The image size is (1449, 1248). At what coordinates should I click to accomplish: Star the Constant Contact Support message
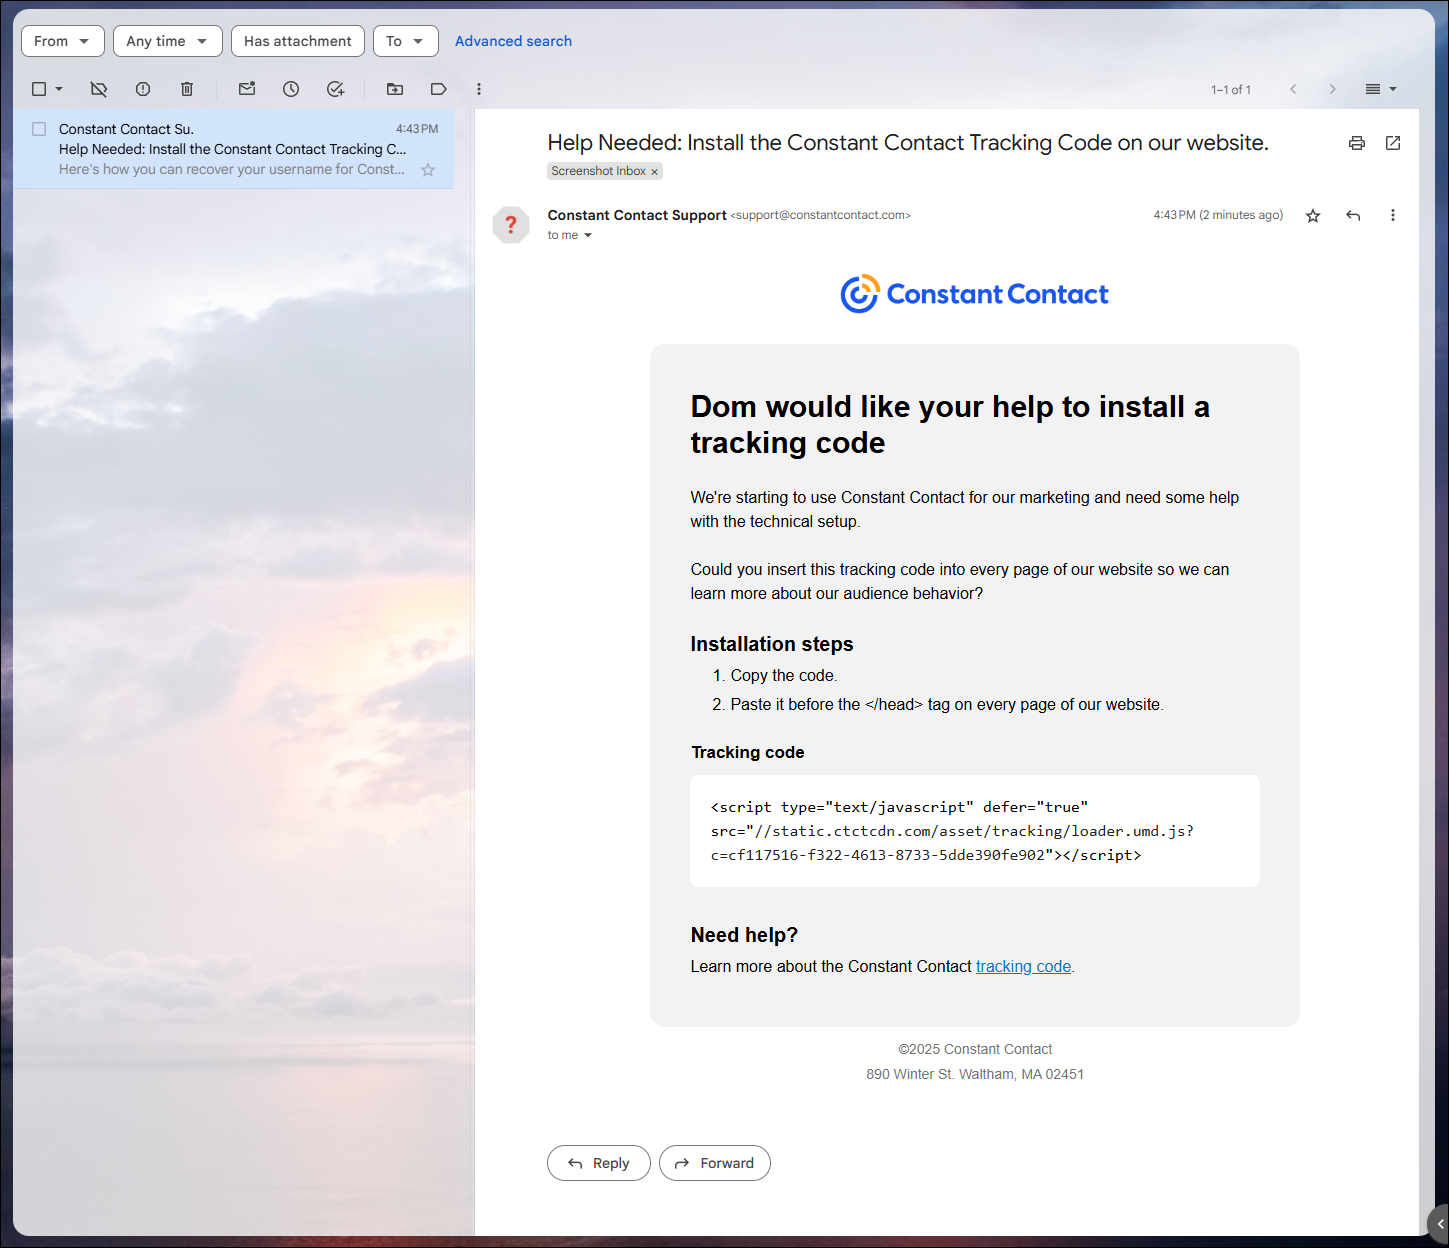coord(1312,215)
